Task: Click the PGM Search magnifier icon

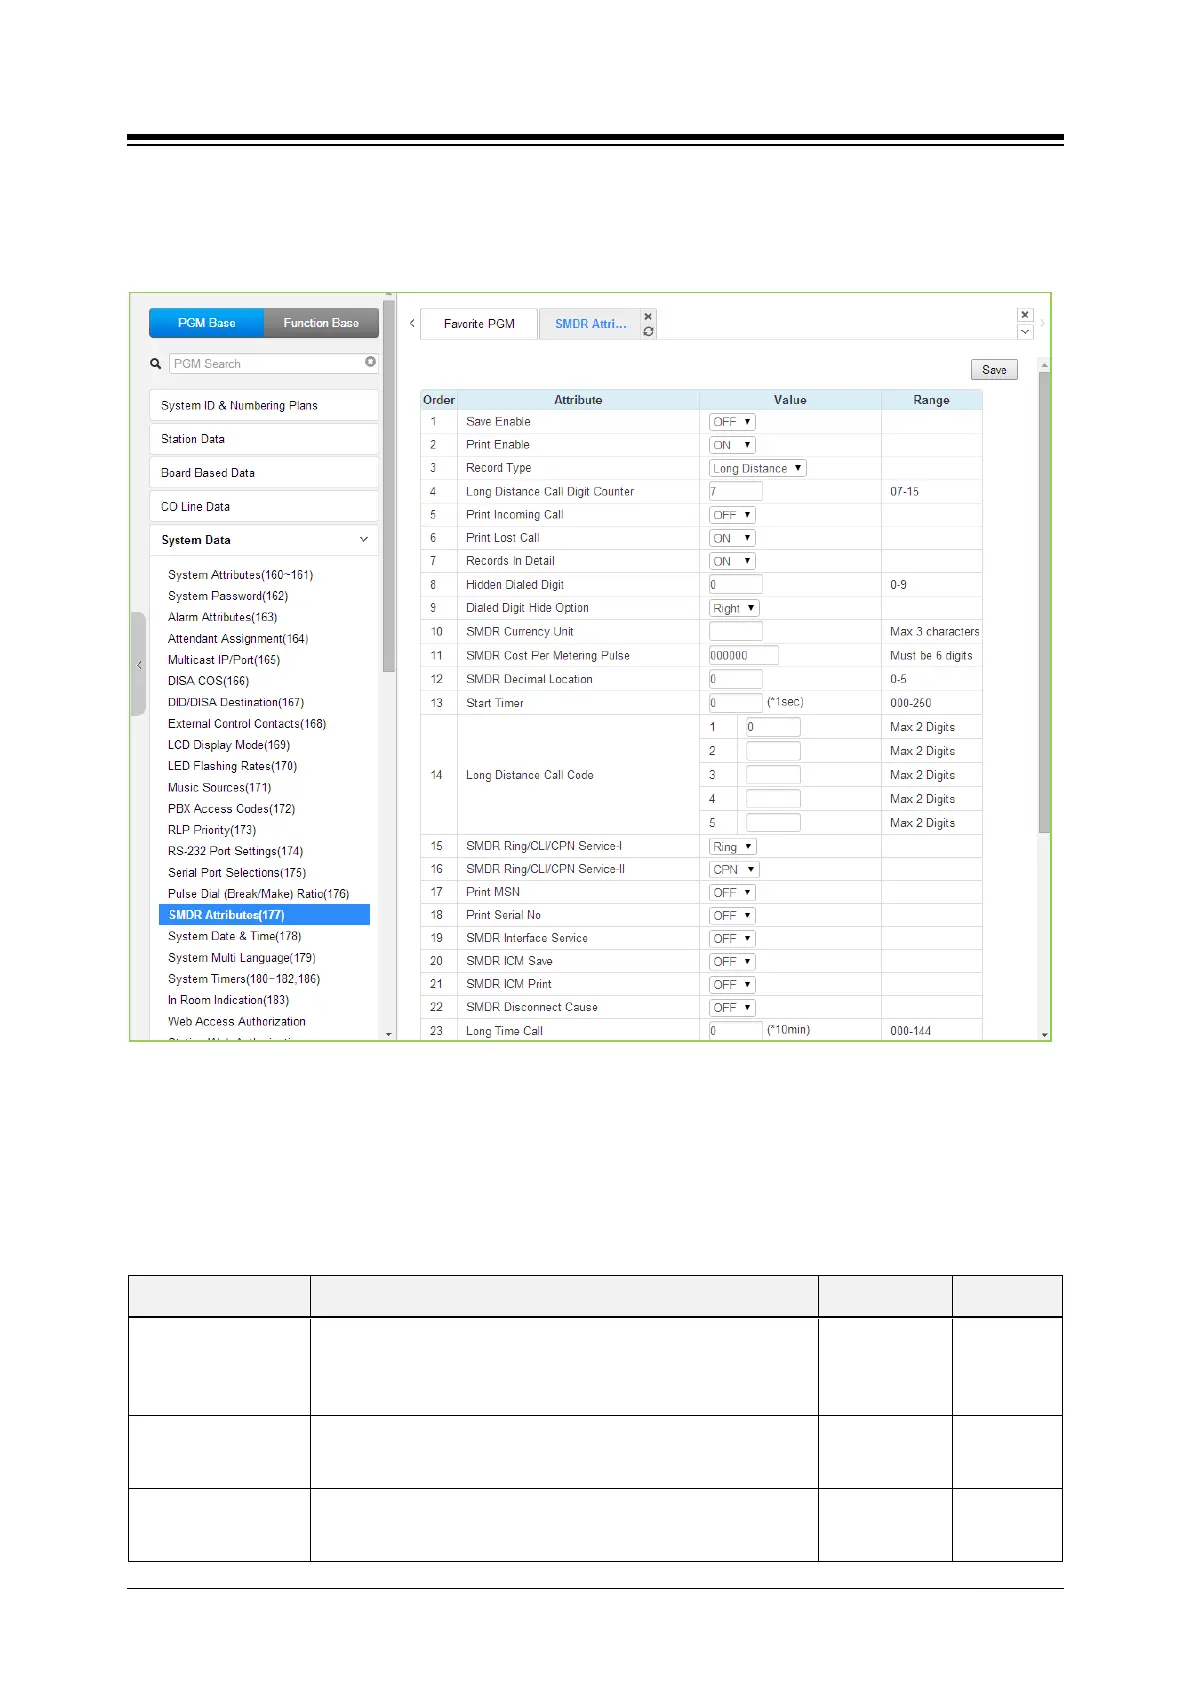Action: pyautogui.click(x=156, y=364)
